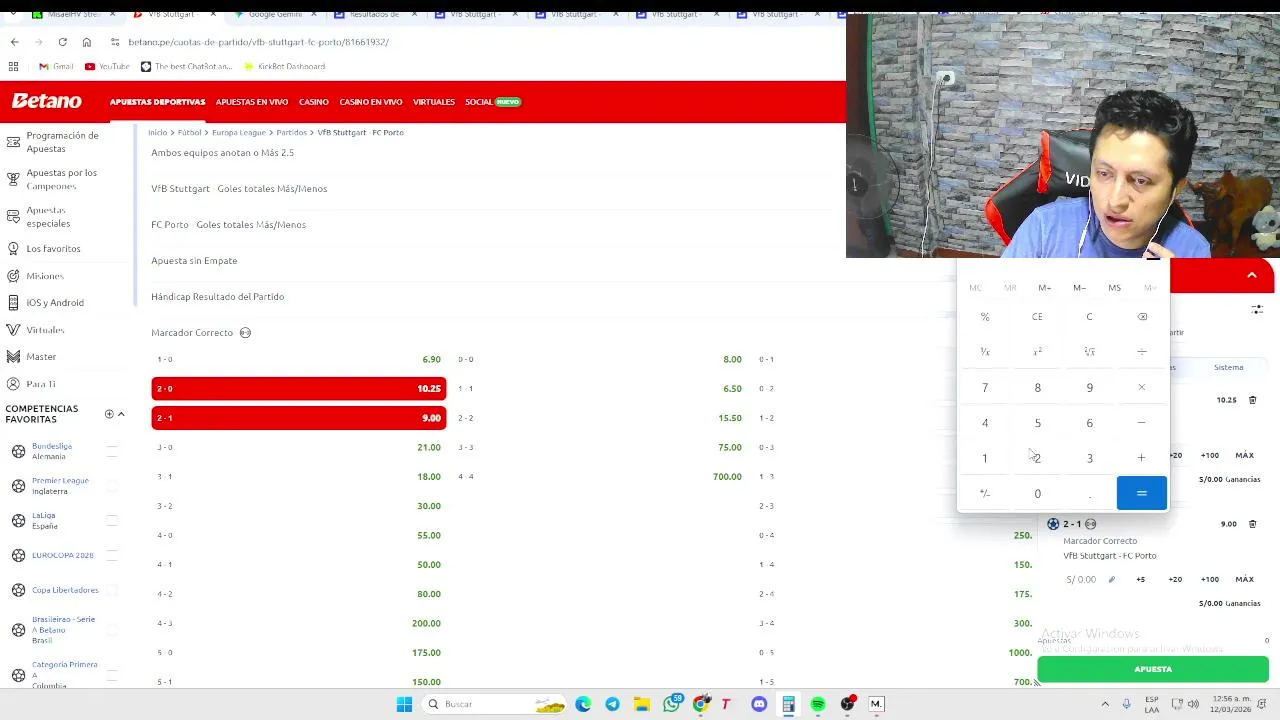Click the Betano logo
The width and height of the screenshot is (1280, 720).
pyautogui.click(x=46, y=101)
